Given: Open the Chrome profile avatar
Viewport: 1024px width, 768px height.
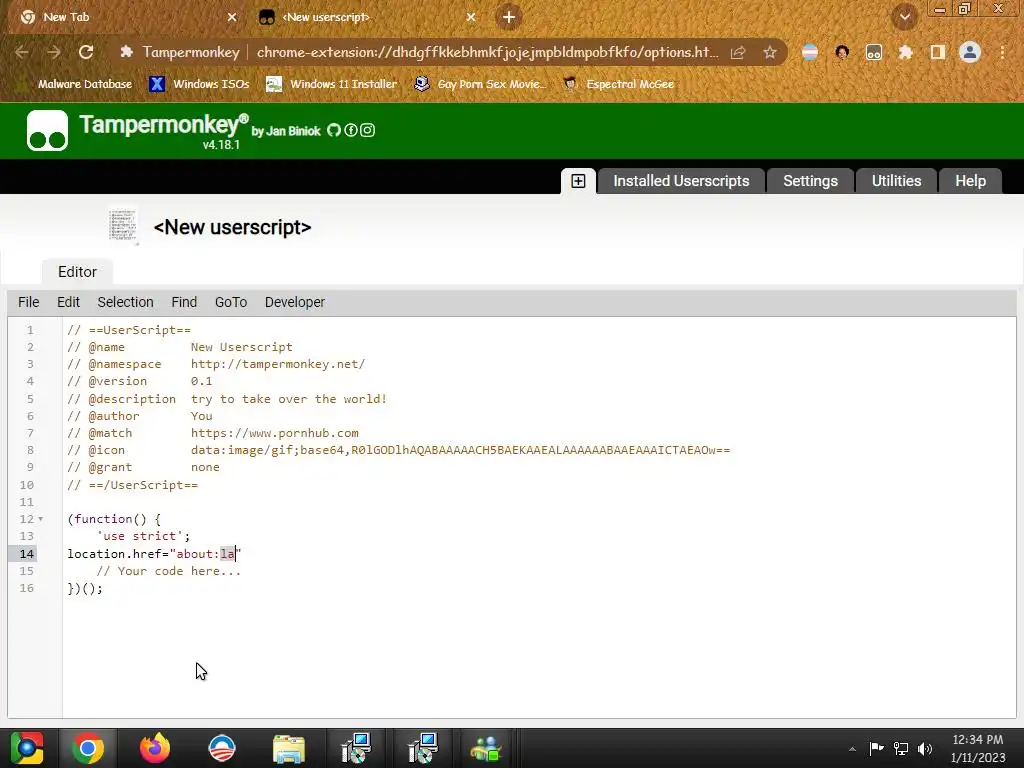Looking at the screenshot, I should pyautogui.click(x=970, y=52).
